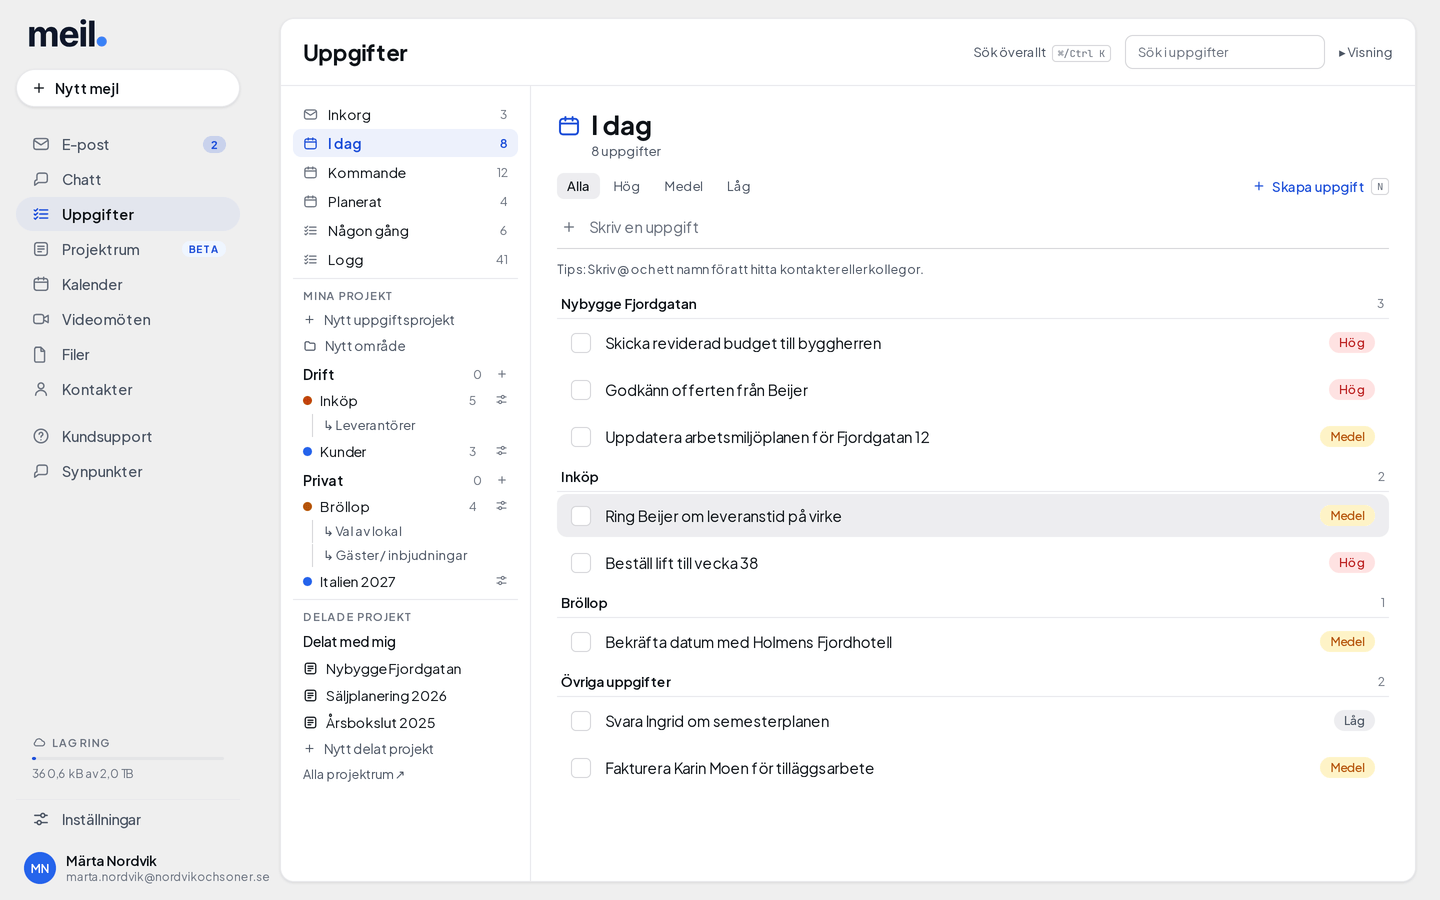Viewport: 1440px width, 900px height.
Task: Open the Alla projektrum link
Action: [x=354, y=774]
